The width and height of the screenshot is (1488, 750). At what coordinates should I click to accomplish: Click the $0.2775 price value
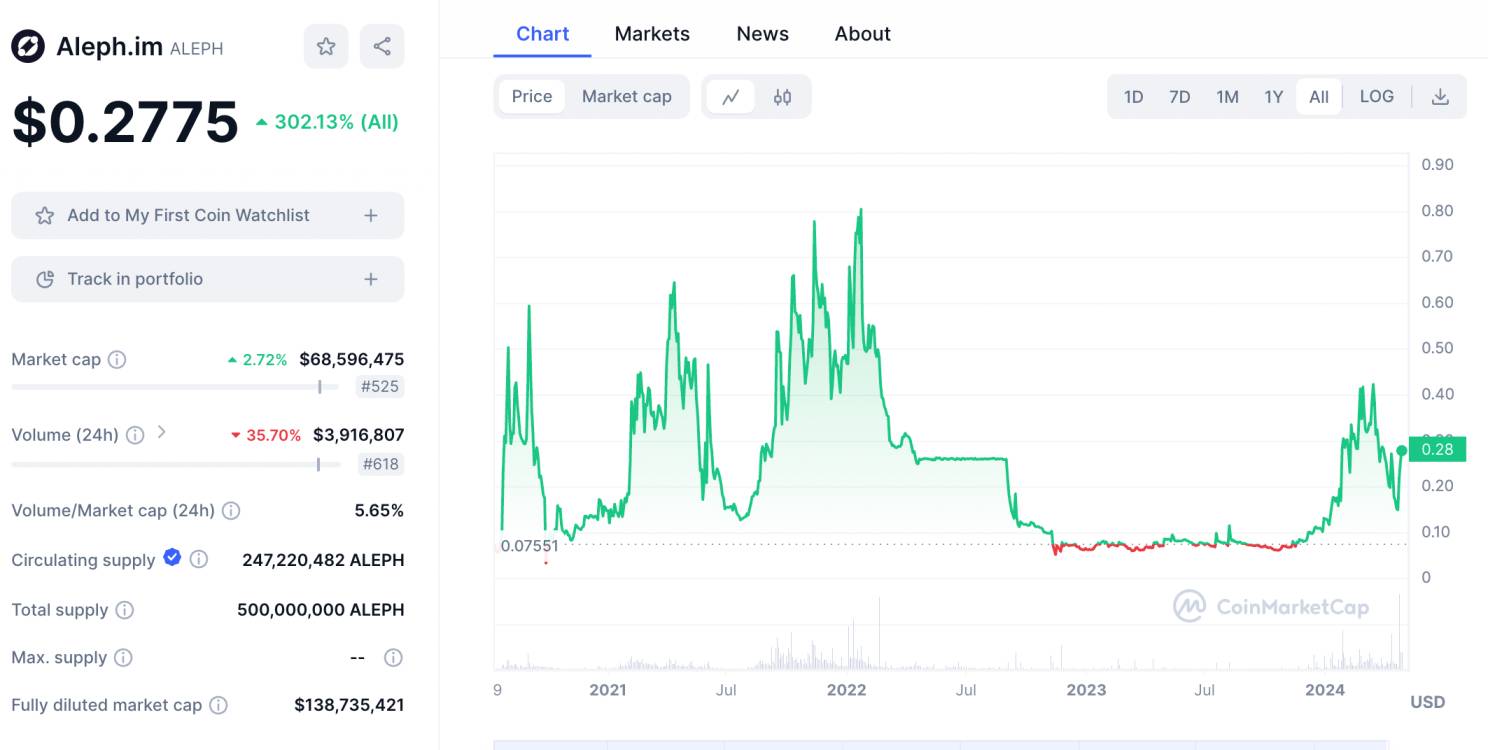125,122
